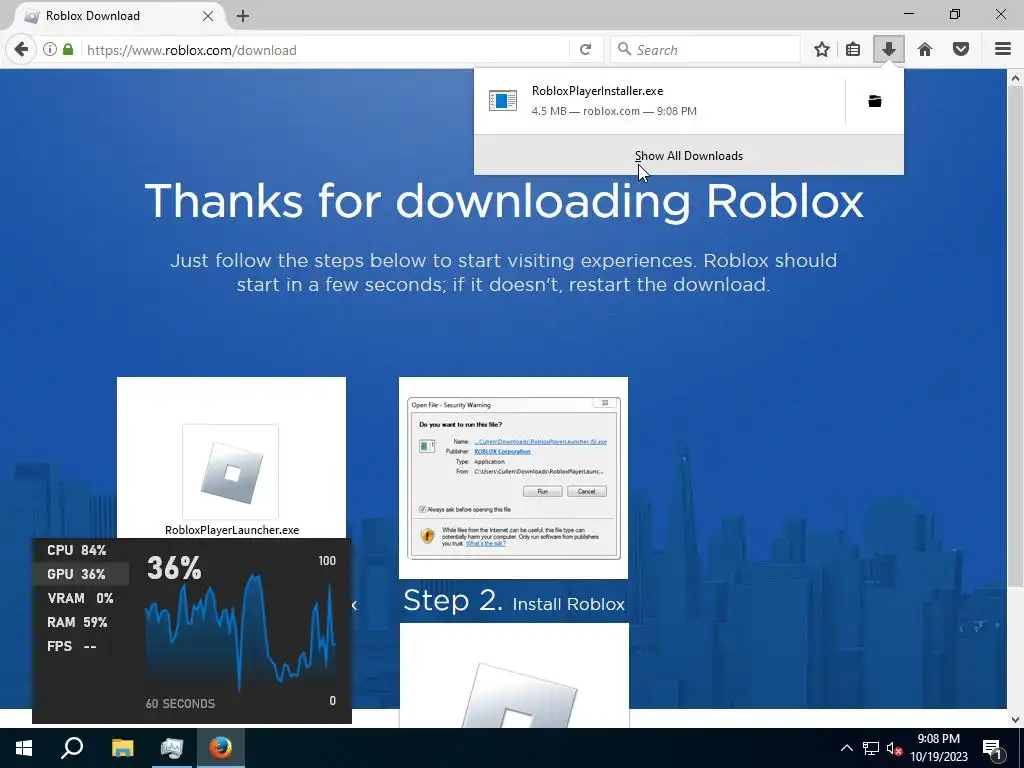Open the Firefox hamburger menu

tap(1003, 50)
